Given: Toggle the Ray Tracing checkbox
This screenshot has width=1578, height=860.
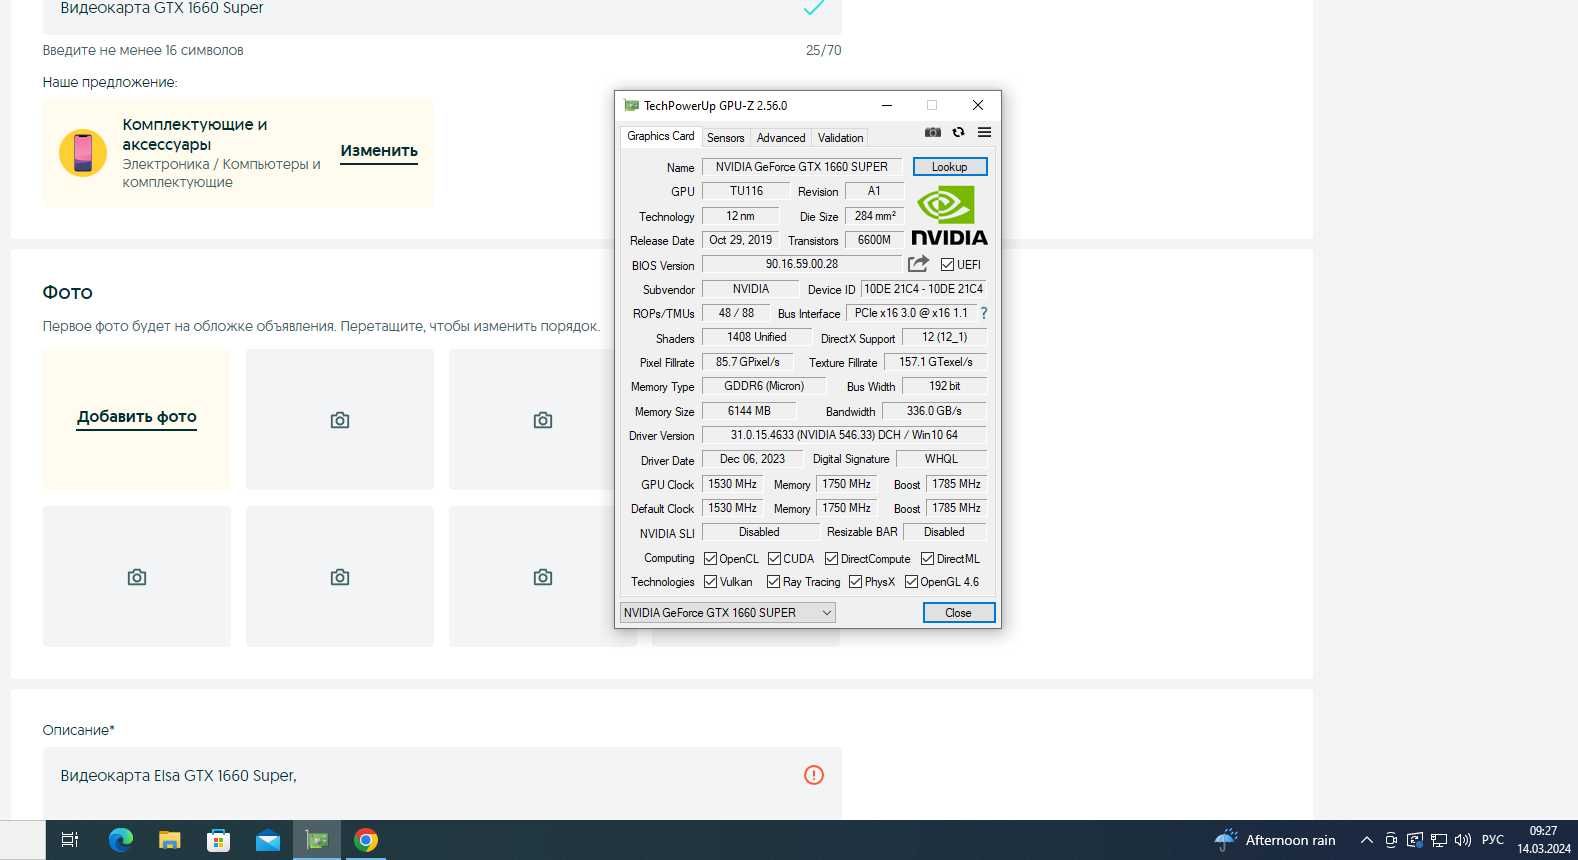Looking at the screenshot, I should 773,582.
